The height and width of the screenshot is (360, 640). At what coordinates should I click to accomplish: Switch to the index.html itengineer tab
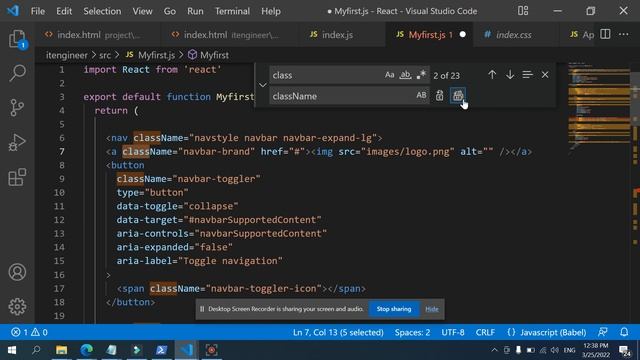coord(229,35)
